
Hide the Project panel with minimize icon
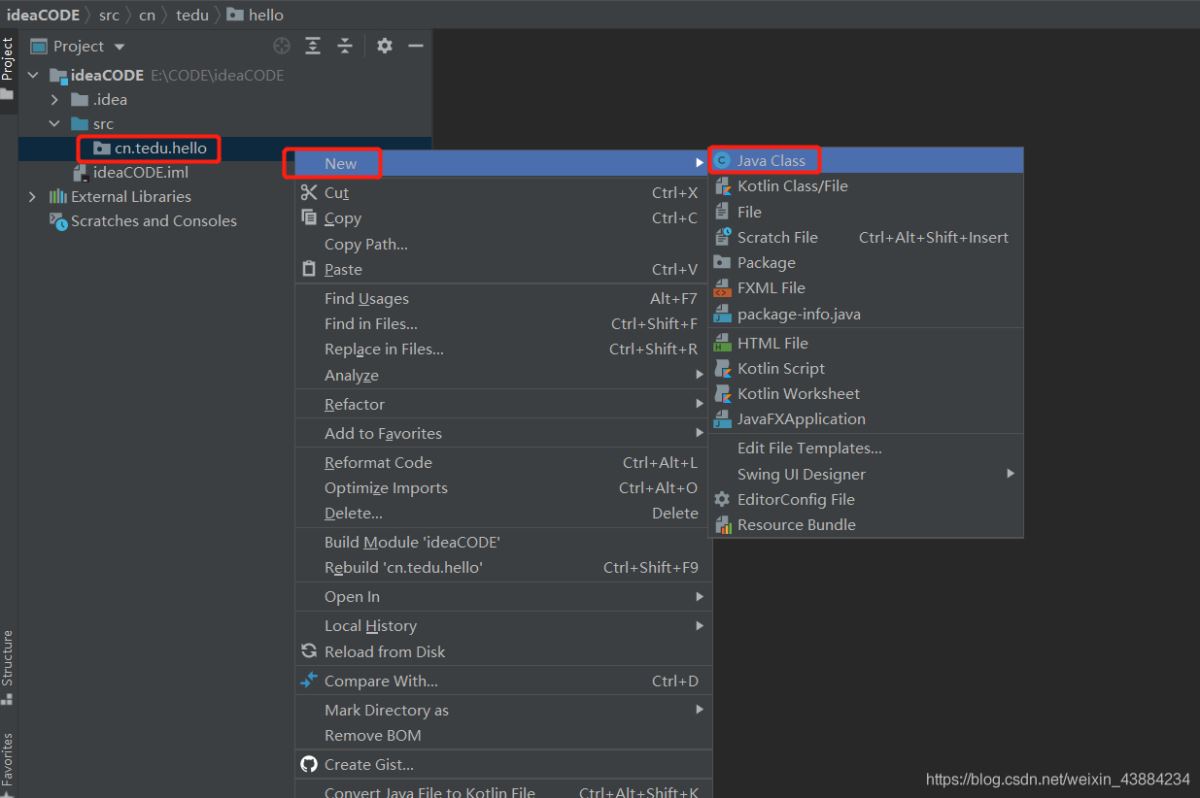pyautogui.click(x=416, y=46)
